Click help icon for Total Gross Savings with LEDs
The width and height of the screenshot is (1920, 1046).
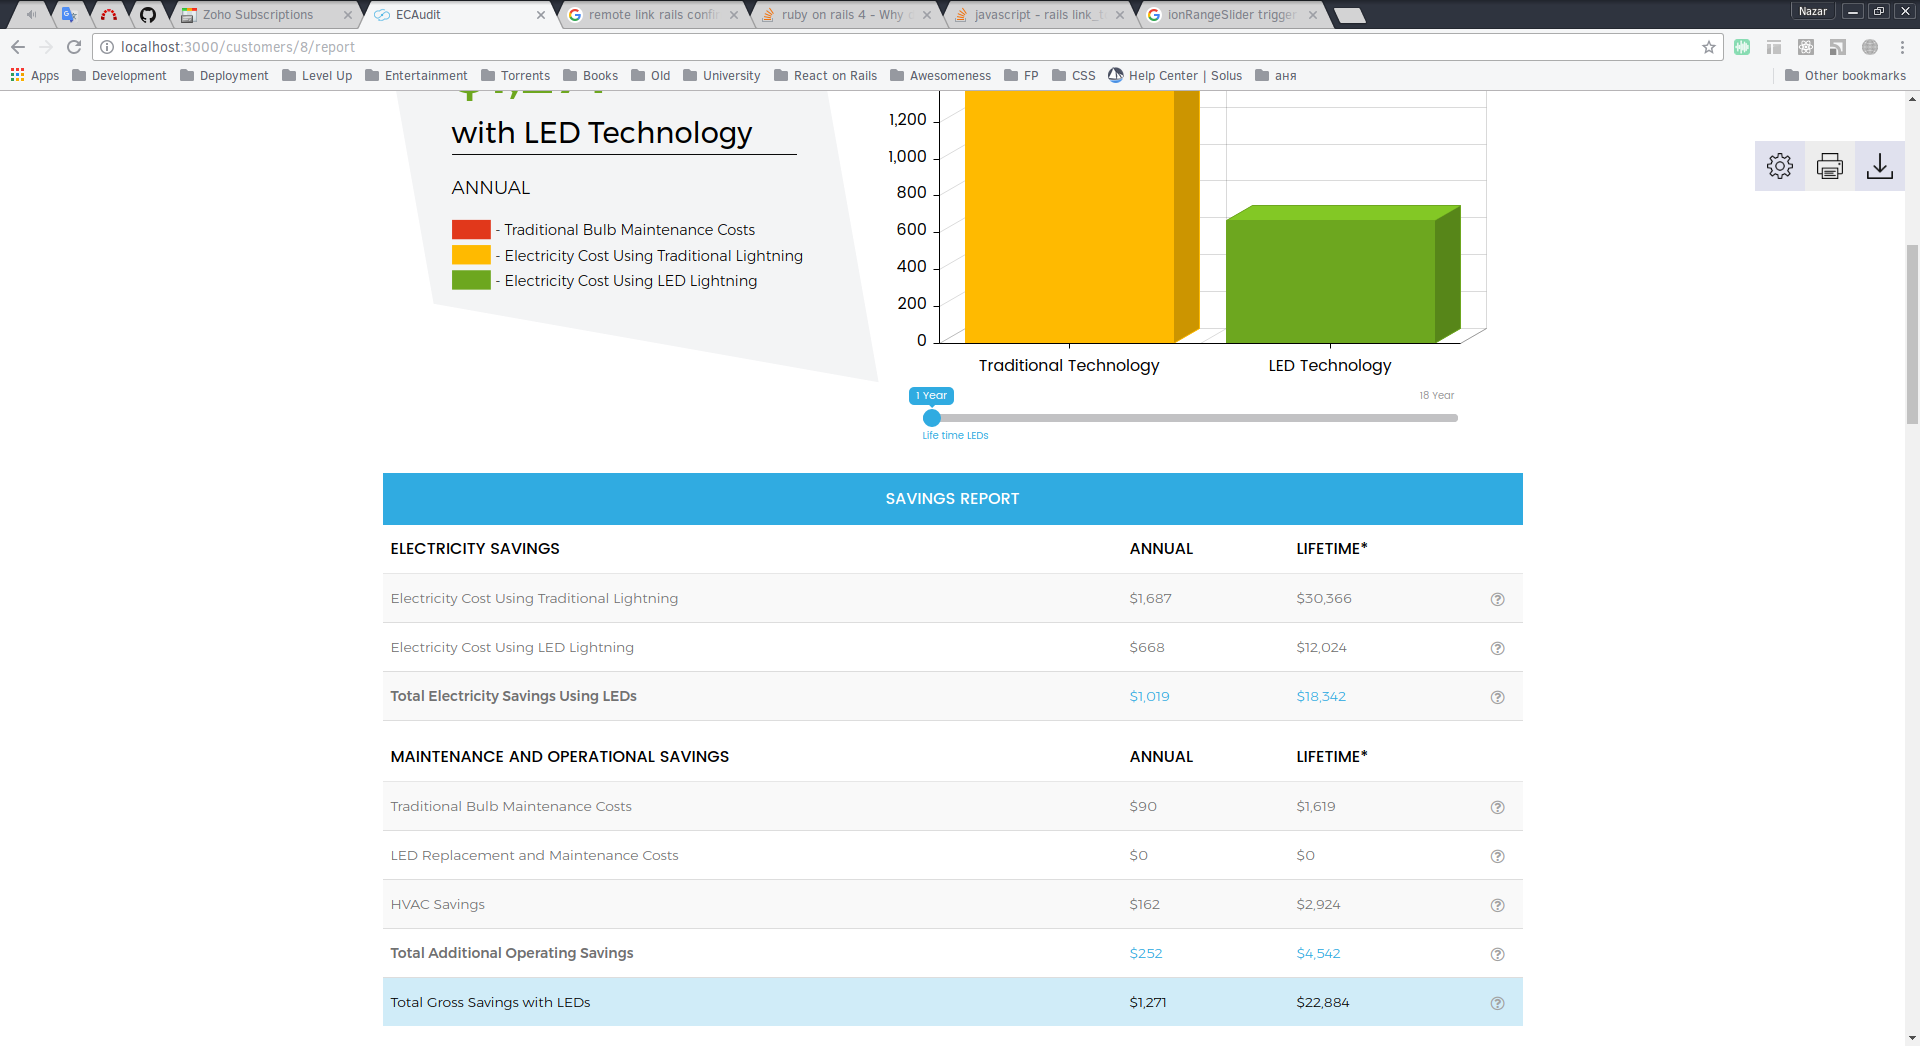(1497, 1003)
